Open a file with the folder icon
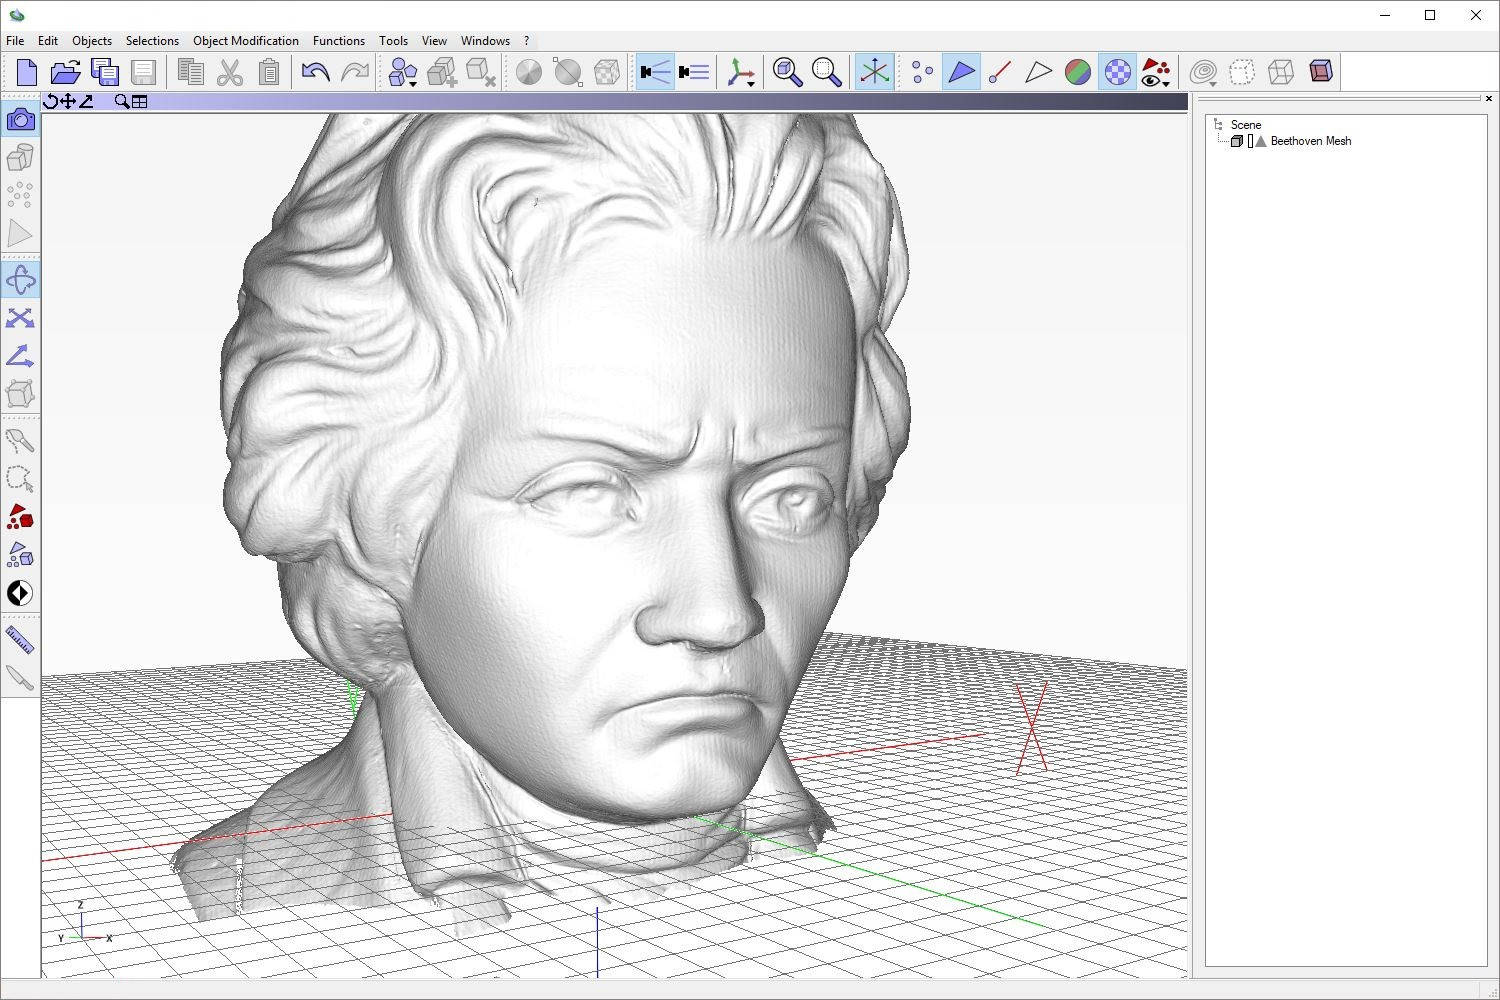The height and width of the screenshot is (1000, 1500). click(x=65, y=72)
